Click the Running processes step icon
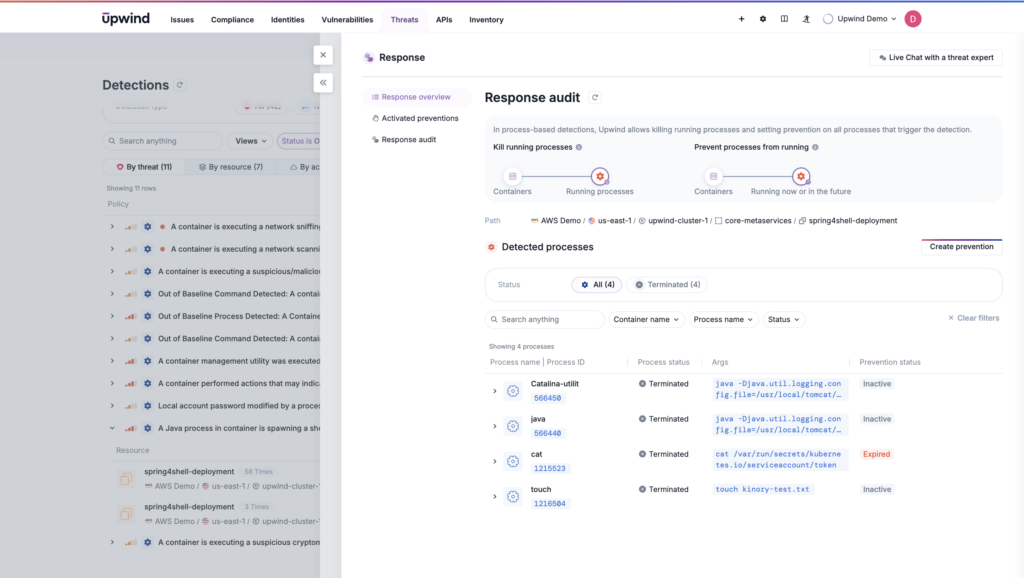1024x578 pixels. pos(600,176)
